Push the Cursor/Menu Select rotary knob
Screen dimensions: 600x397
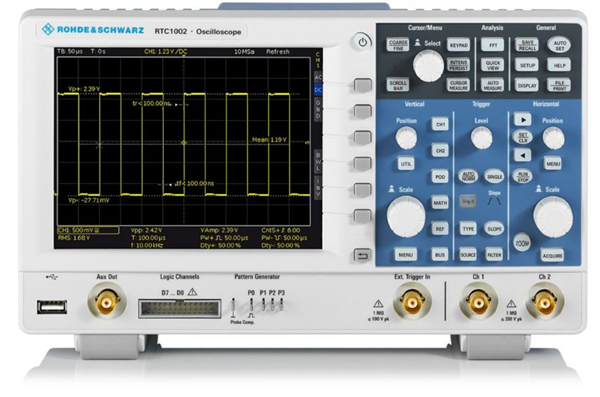pos(429,65)
